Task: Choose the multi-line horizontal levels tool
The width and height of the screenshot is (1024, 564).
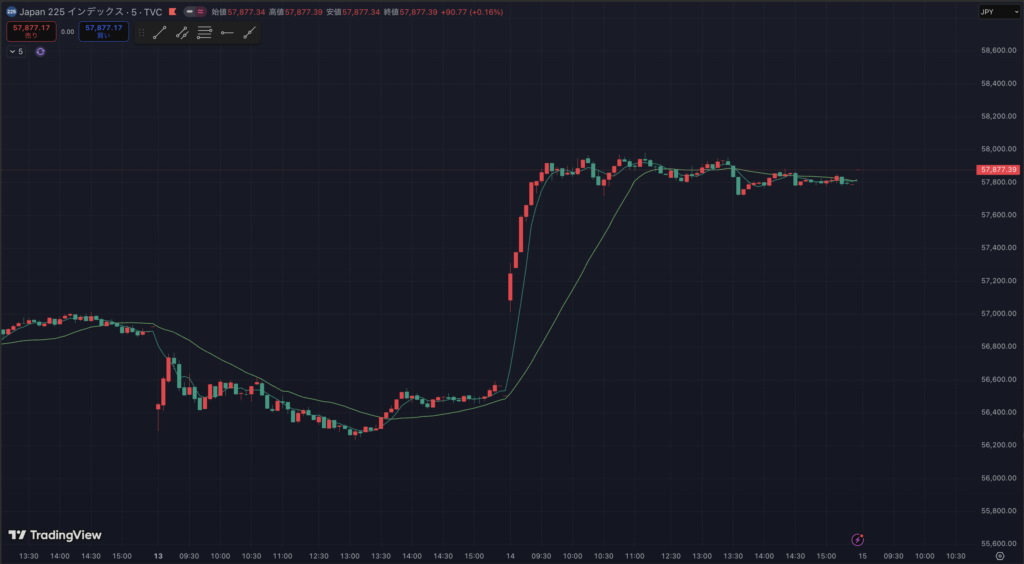Action: click(204, 33)
